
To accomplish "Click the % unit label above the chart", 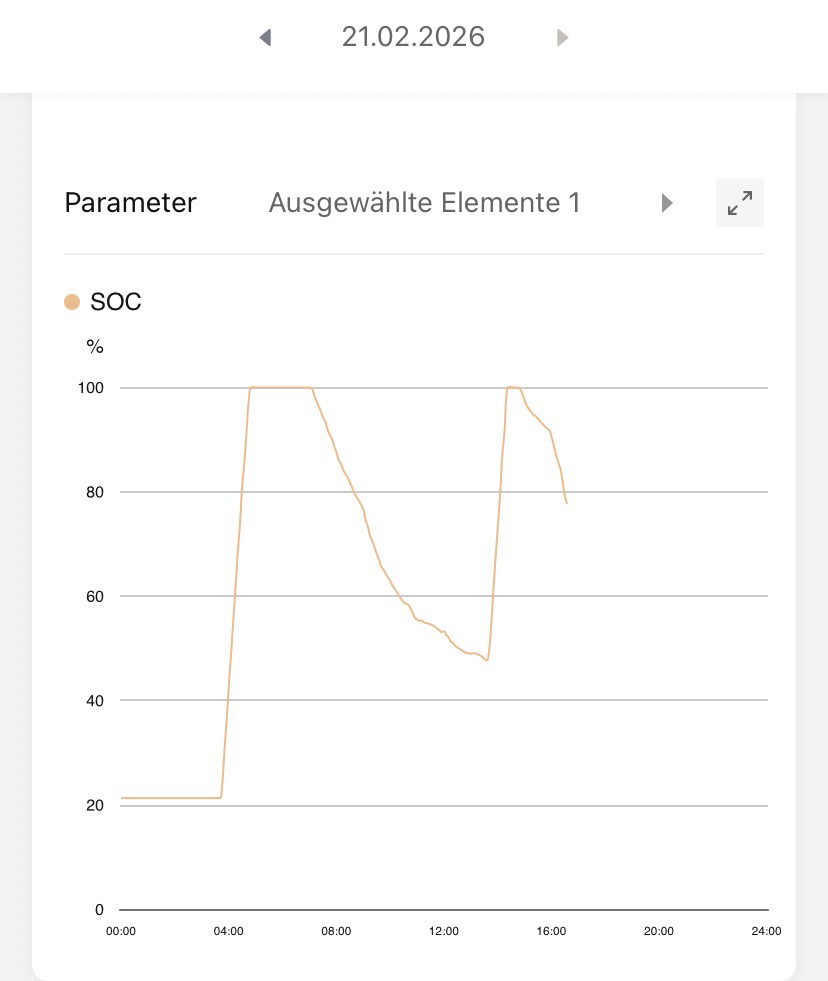I will pos(95,347).
